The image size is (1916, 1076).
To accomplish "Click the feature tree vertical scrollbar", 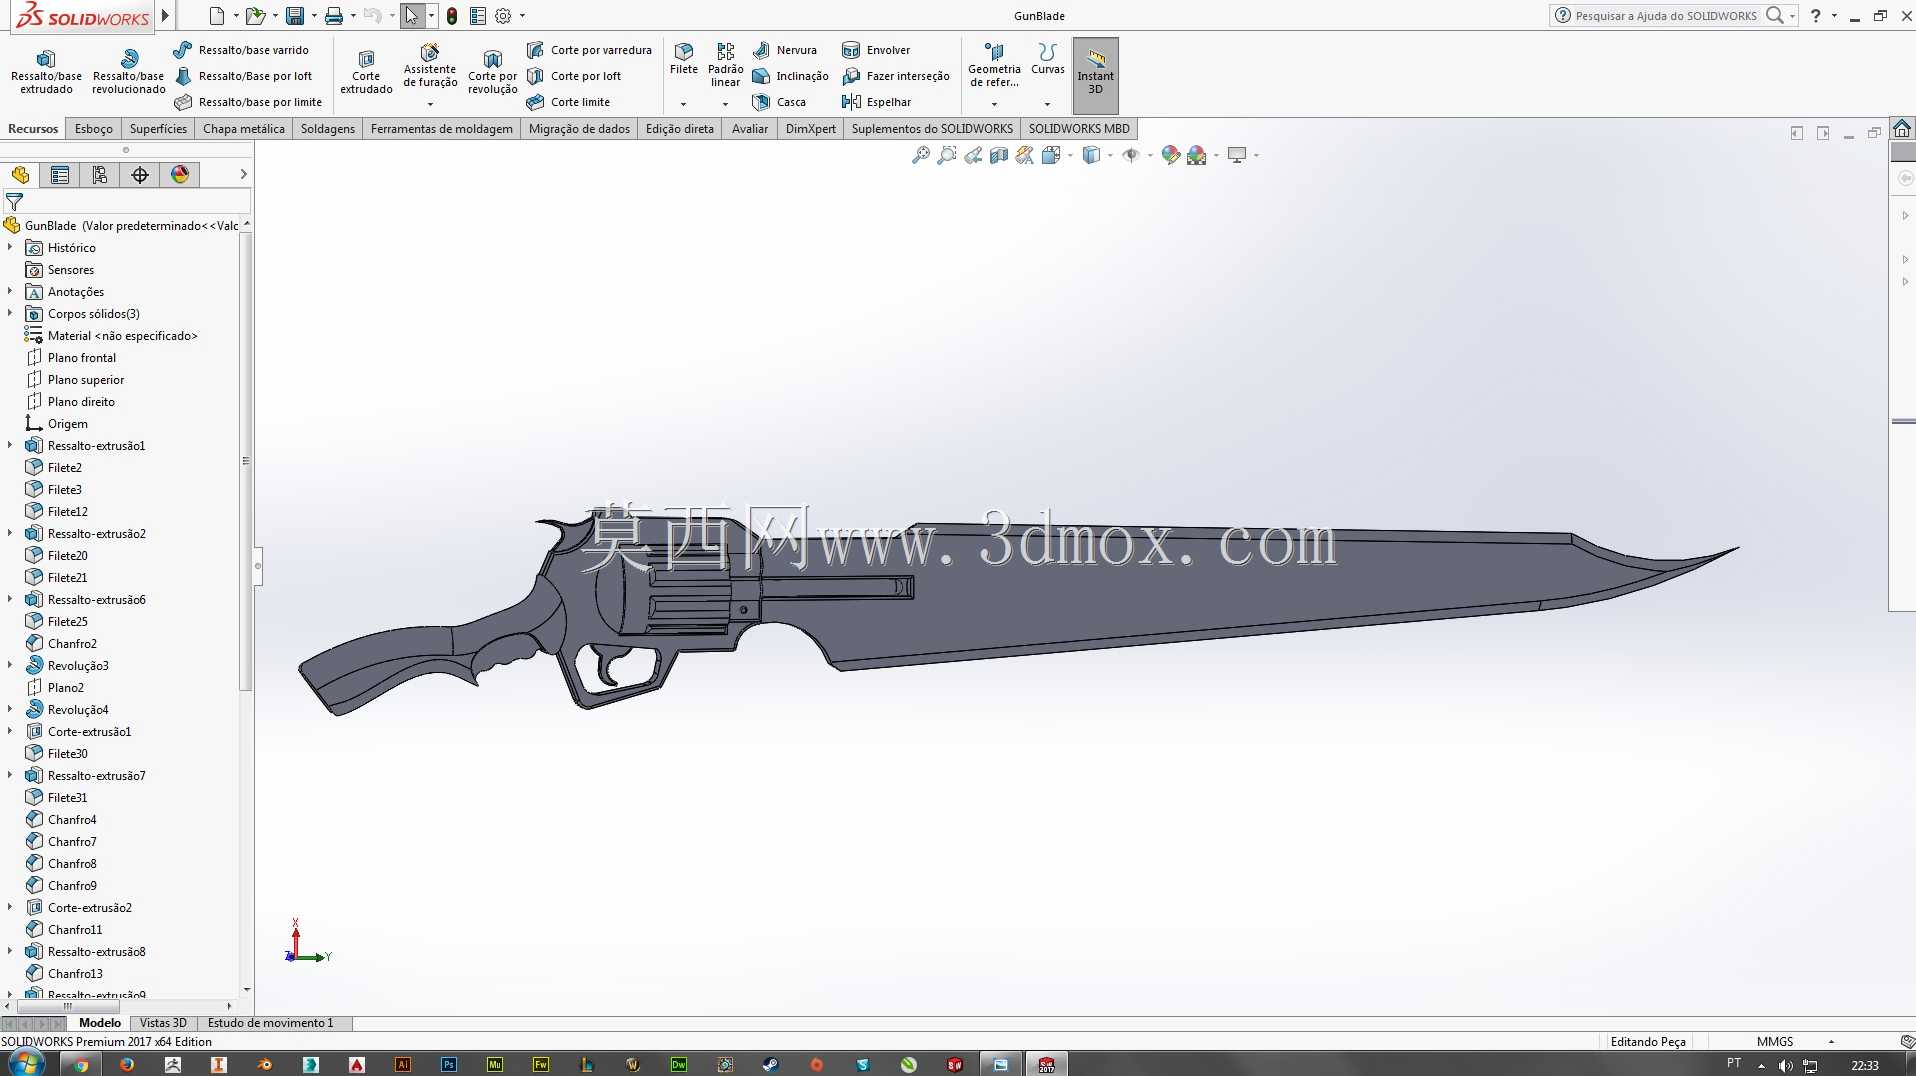I will (x=246, y=460).
